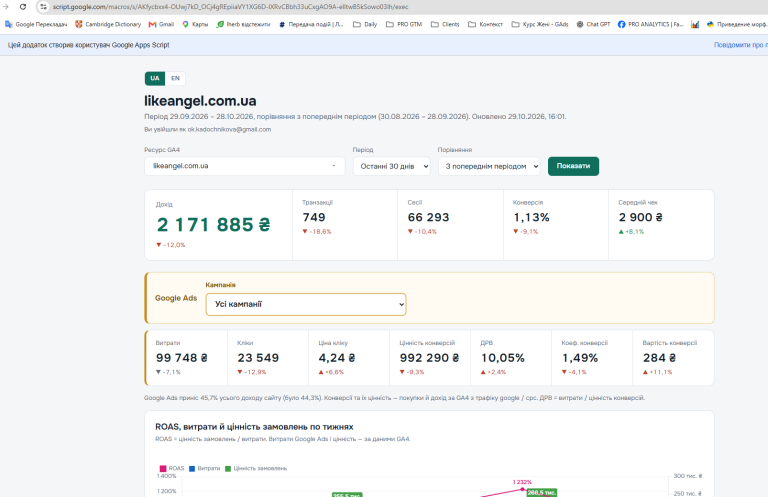Open the PRO ANALYTICS Facebook bookmark

(650, 24)
